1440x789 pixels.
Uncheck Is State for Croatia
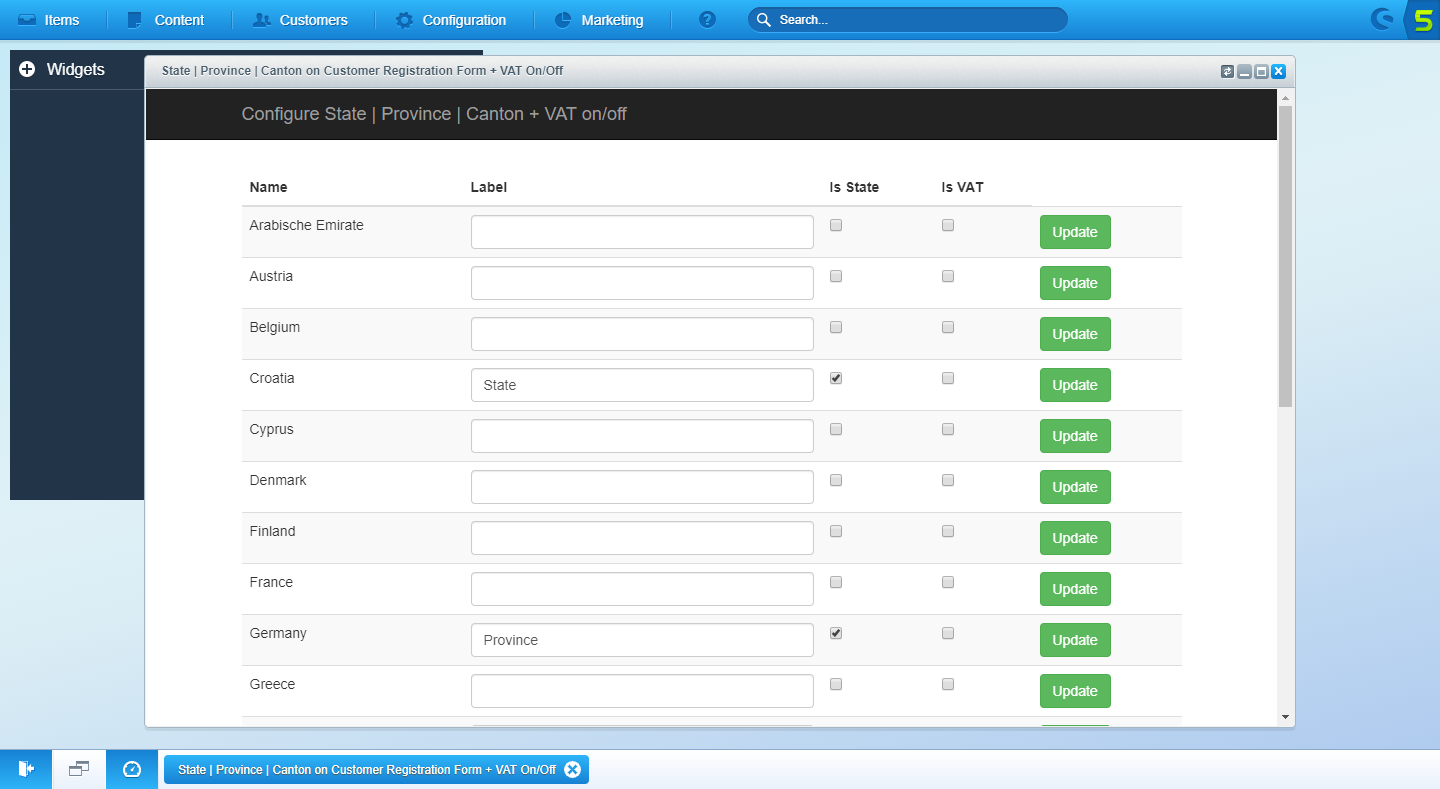(836, 378)
